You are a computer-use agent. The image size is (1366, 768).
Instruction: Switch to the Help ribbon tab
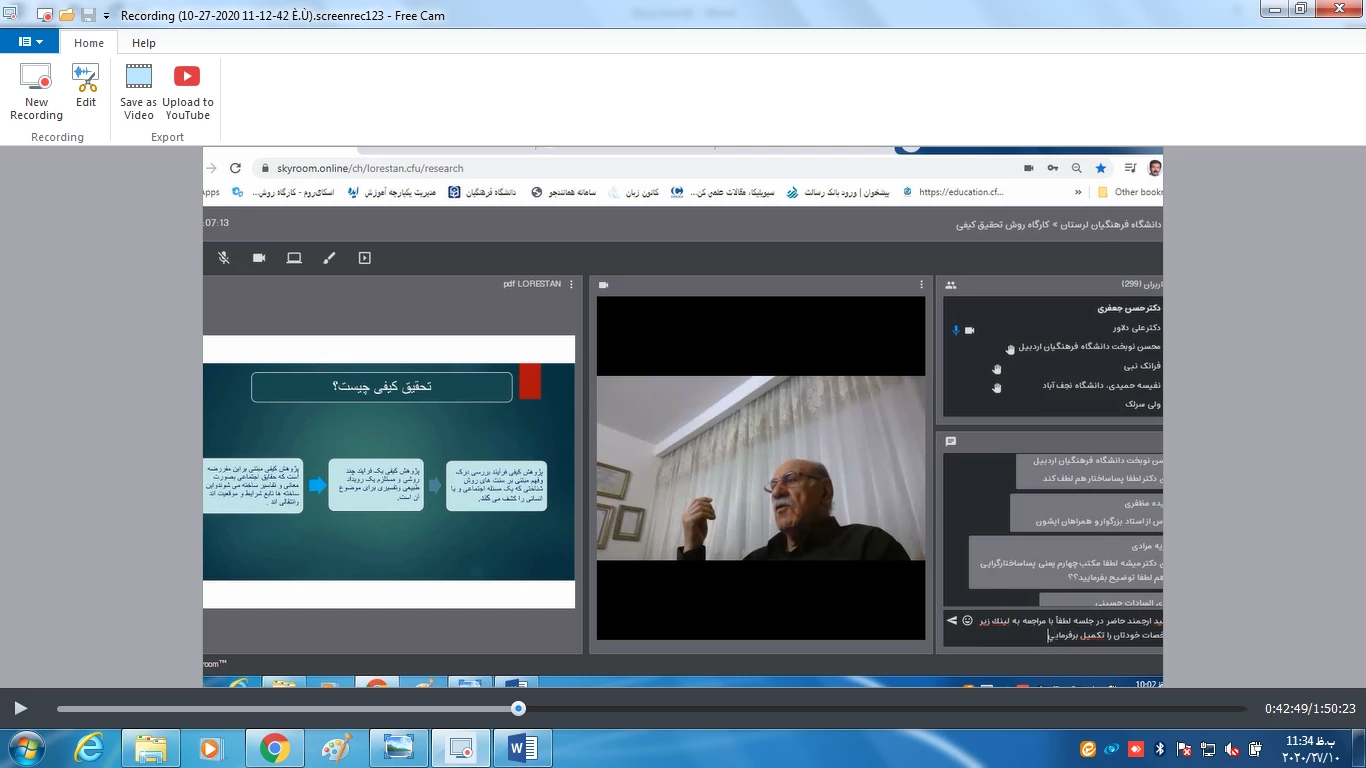point(144,43)
